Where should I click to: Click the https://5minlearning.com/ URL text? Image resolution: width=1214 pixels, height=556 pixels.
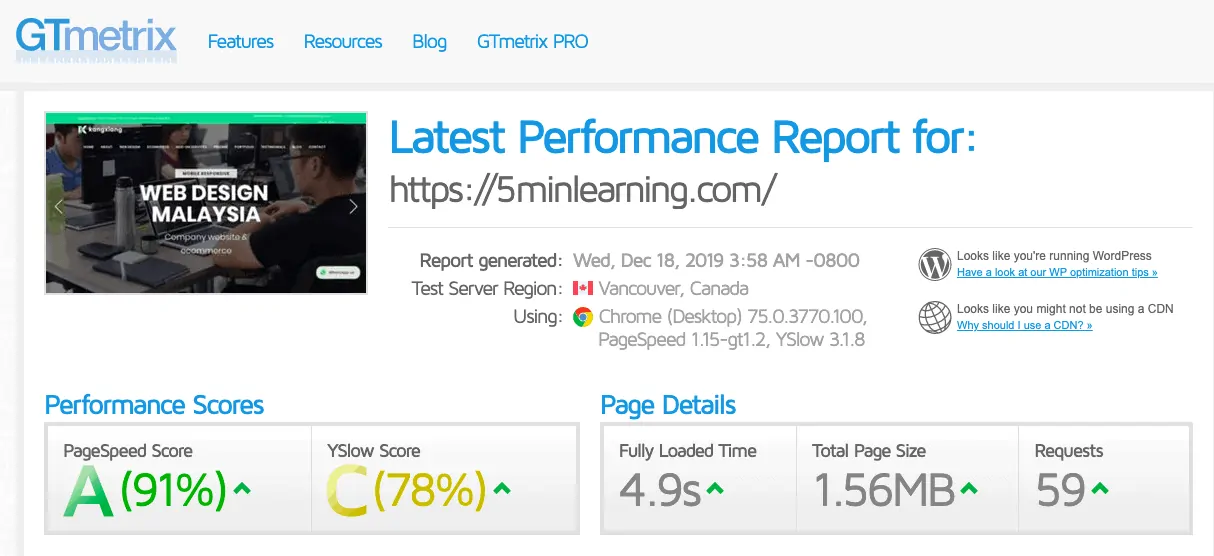pyautogui.click(x=582, y=188)
